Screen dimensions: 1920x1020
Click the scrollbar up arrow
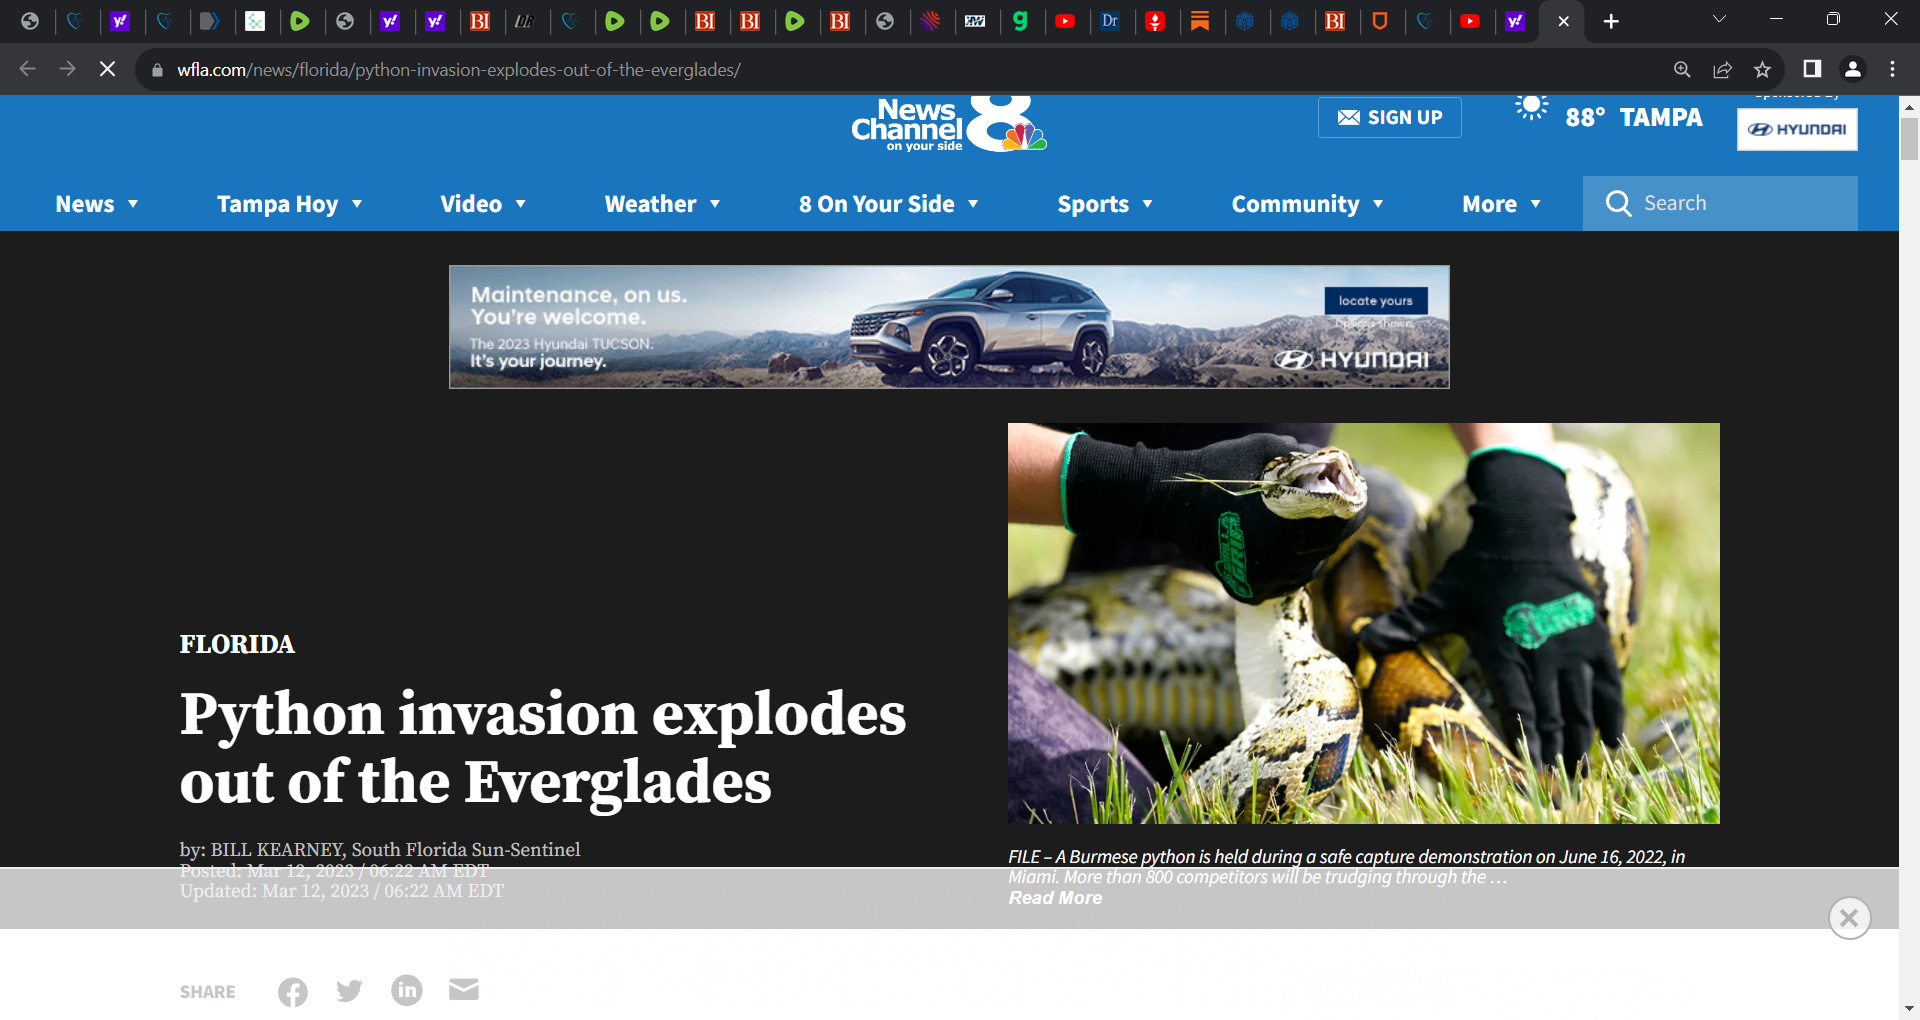click(x=1909, y=106)
